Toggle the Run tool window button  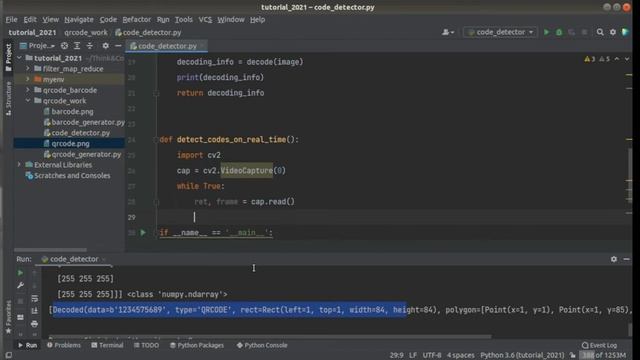click(27, 345)
